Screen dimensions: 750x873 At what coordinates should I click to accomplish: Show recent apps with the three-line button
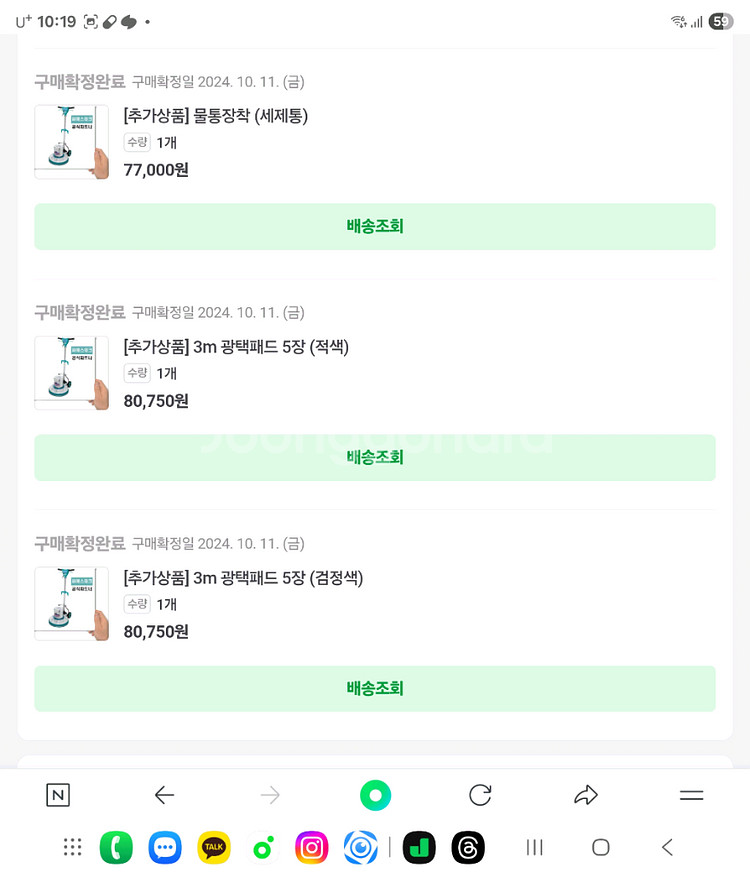[535, 848]
